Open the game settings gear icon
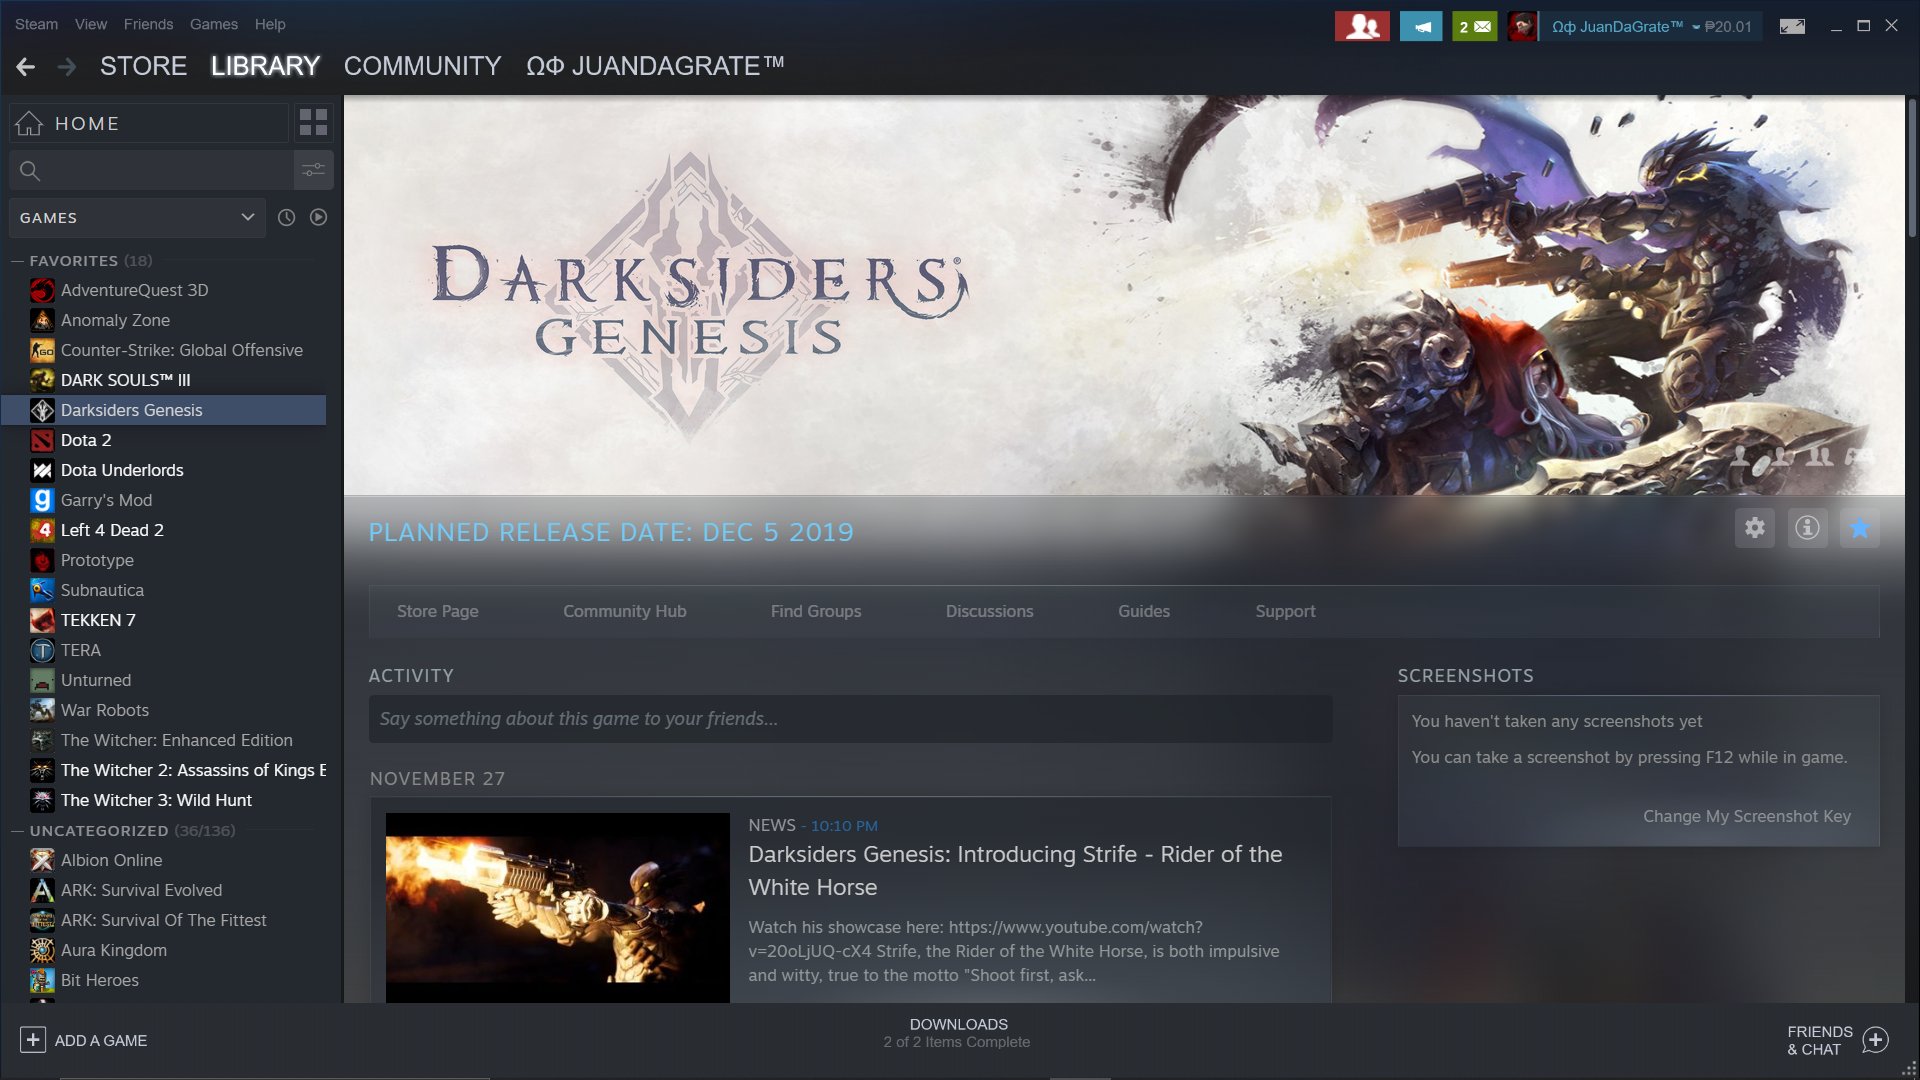 1755,528
